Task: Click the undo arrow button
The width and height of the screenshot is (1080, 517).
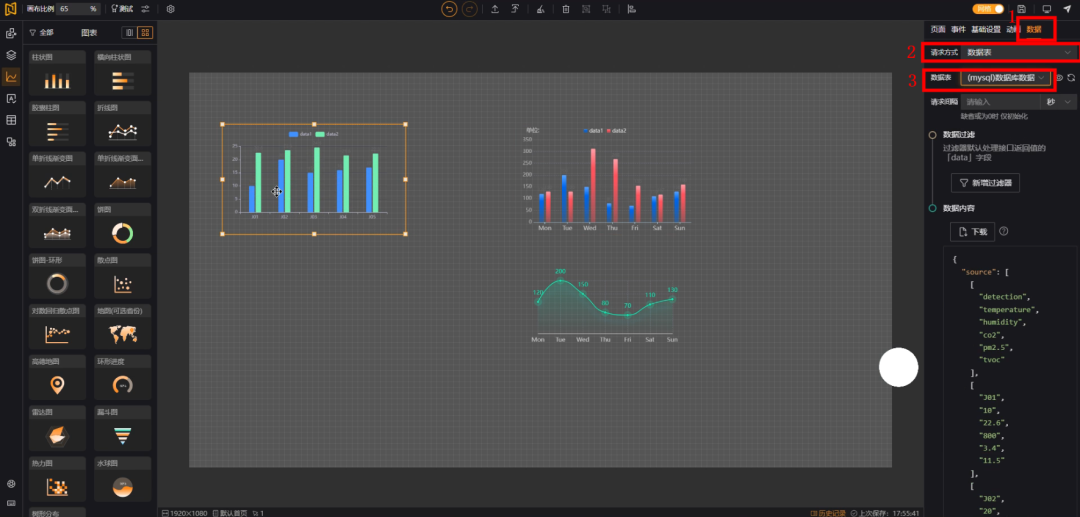Action: pos(449,9)
